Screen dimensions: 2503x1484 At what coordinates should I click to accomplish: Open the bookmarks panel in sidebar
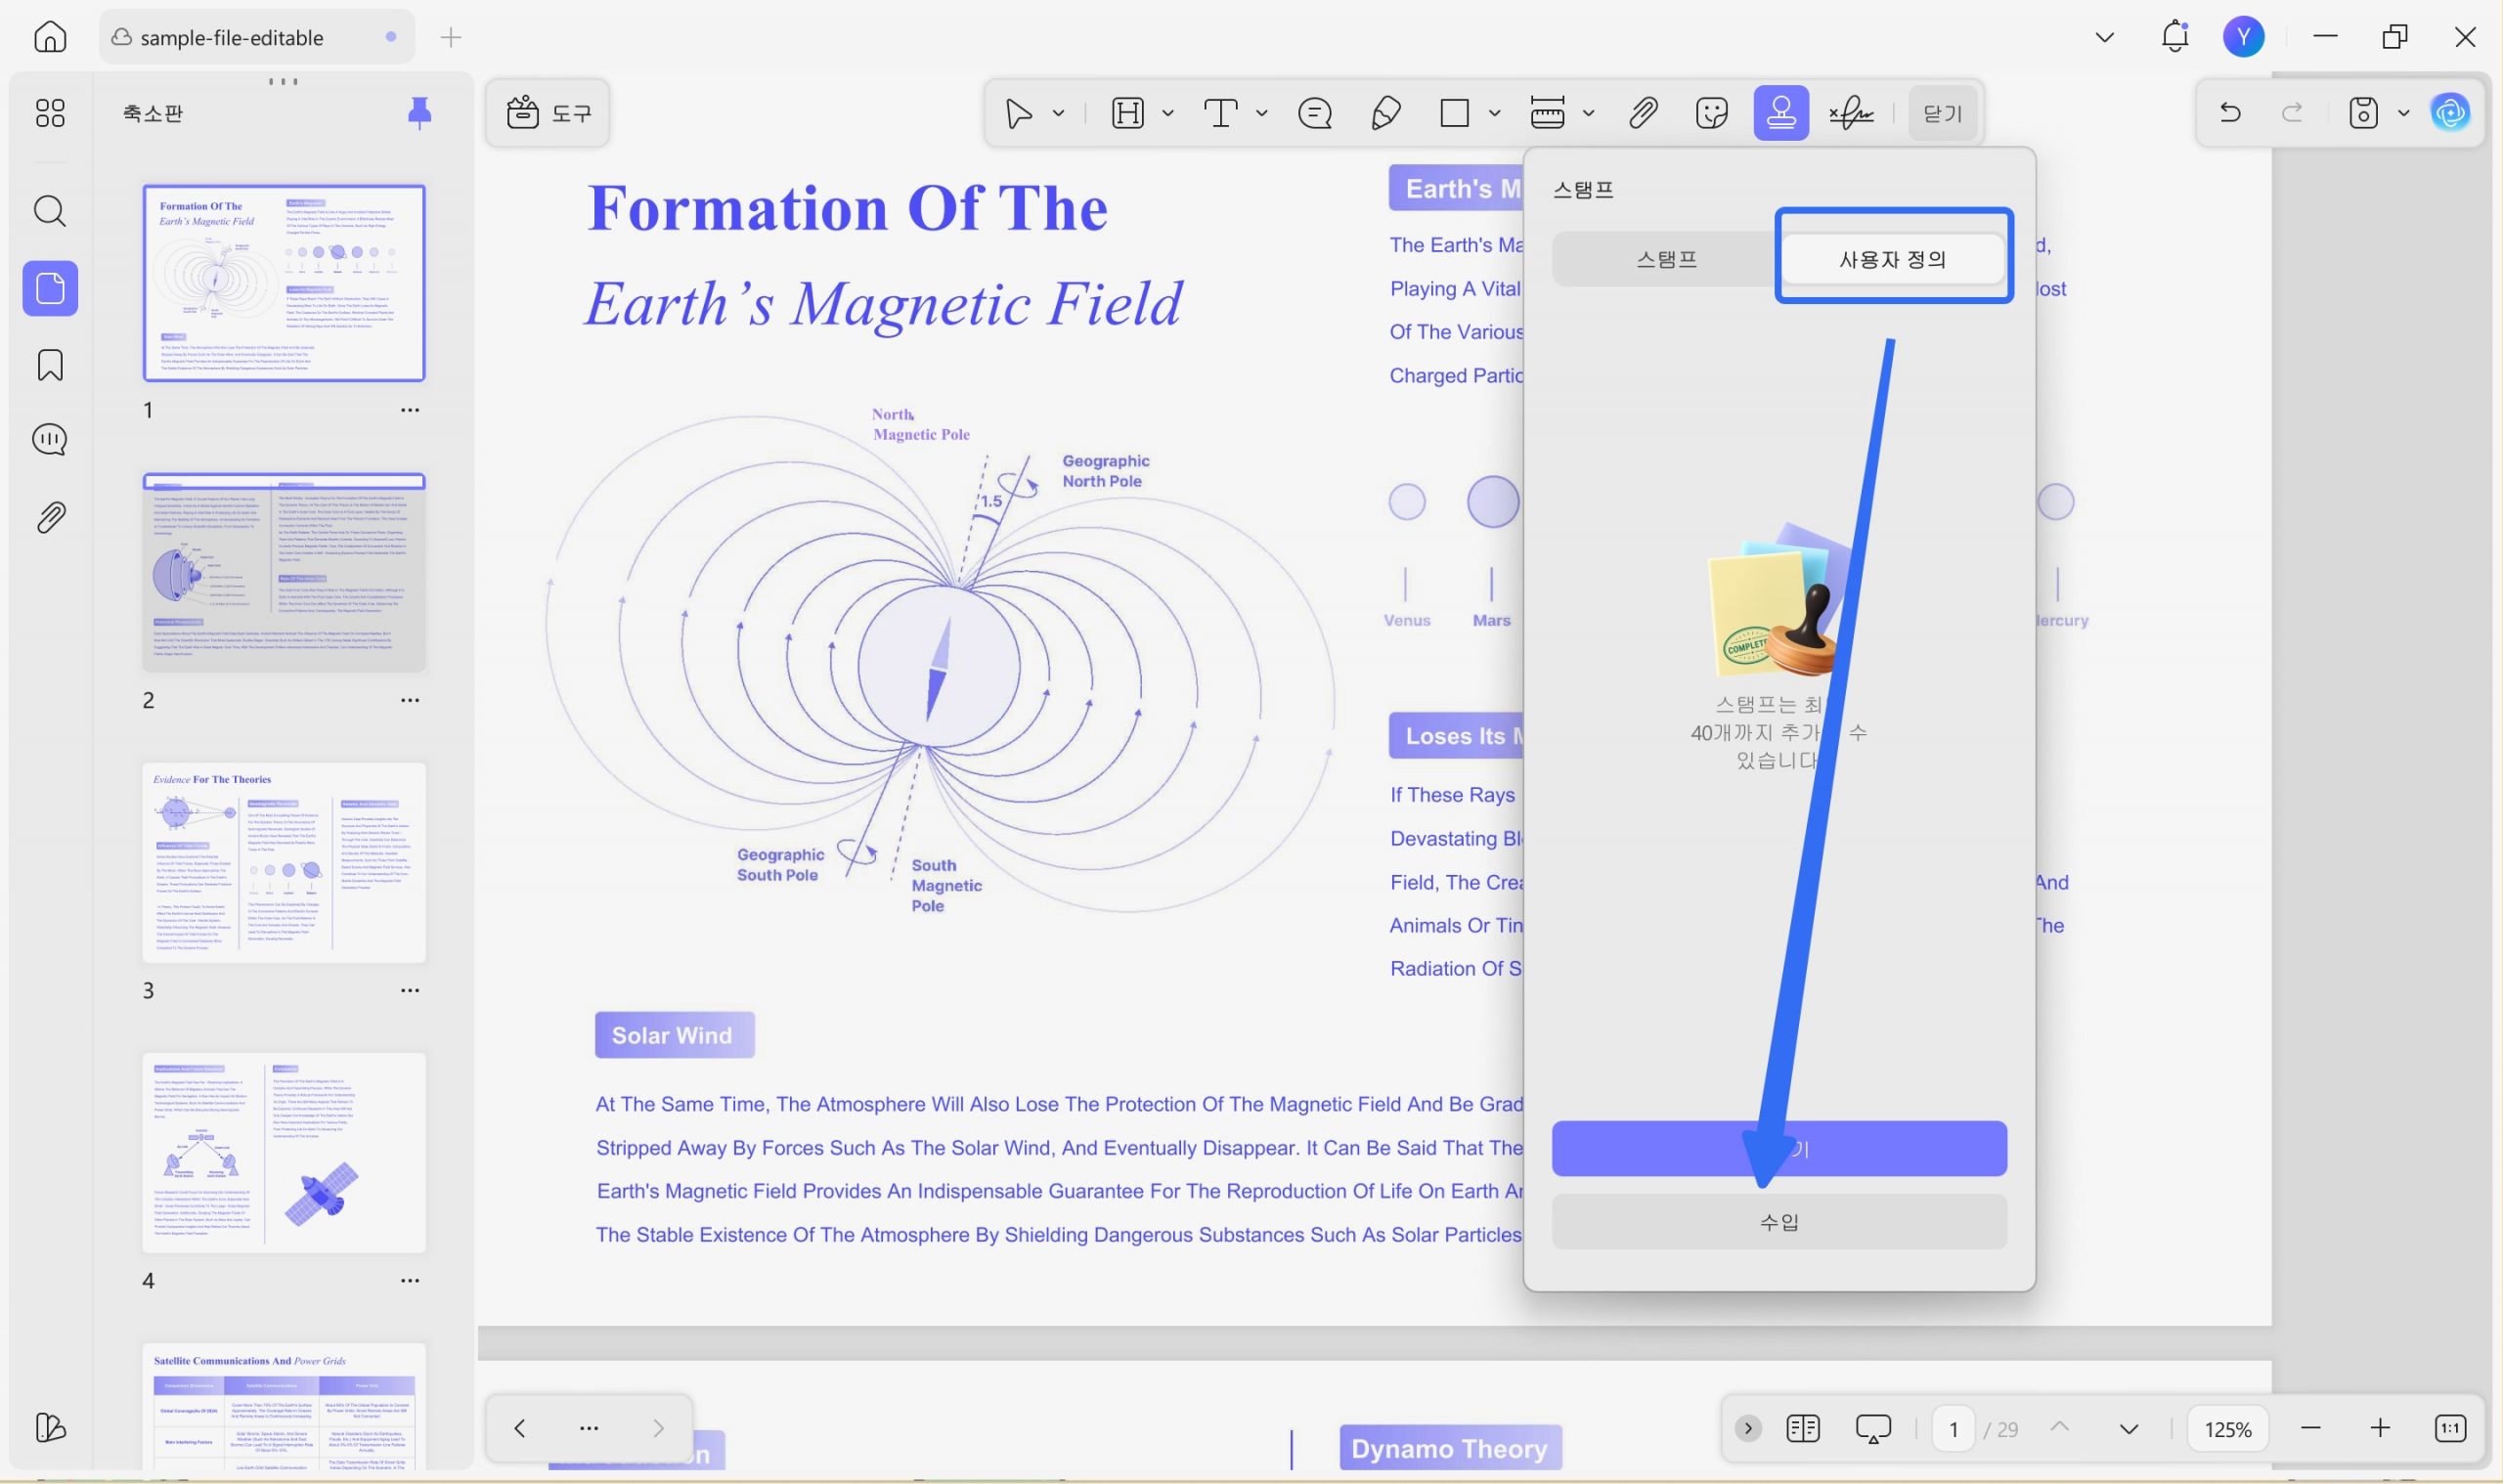click(x=50, y=365)
